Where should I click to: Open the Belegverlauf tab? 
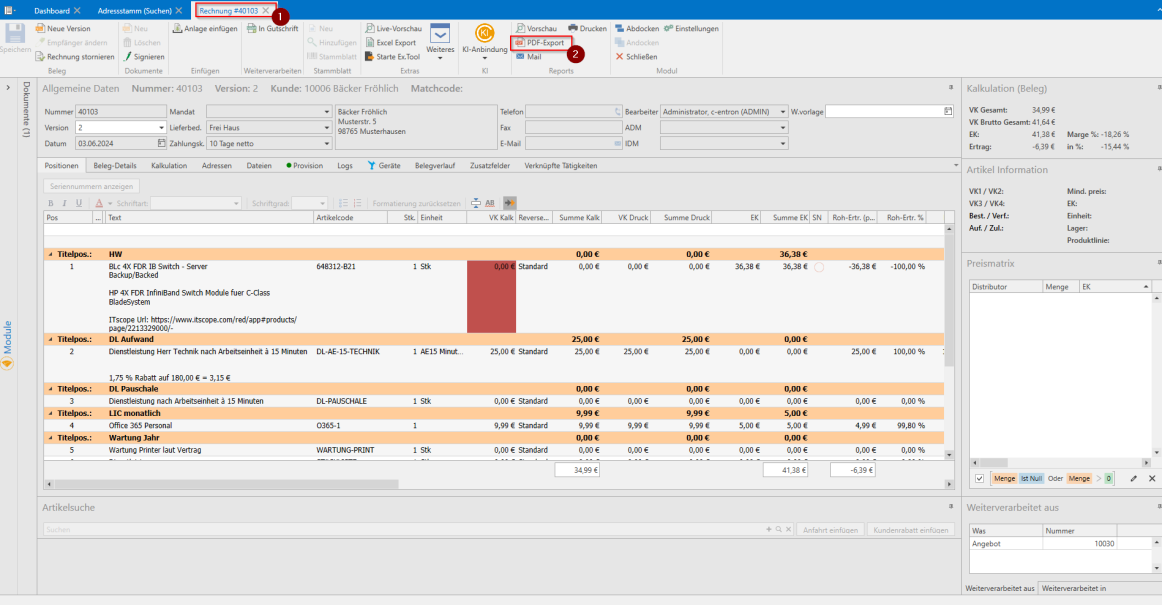(435, 165)
